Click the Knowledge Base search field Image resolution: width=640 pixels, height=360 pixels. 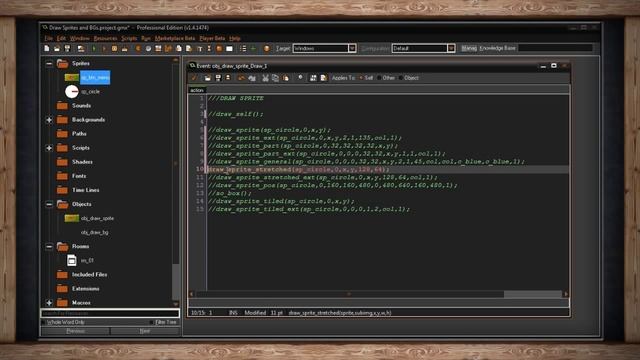click(x=555, y=48)
